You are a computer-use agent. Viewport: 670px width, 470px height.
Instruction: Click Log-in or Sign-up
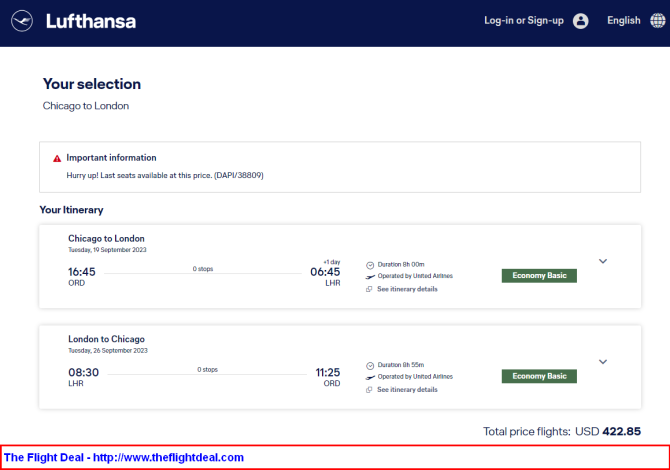523,21
